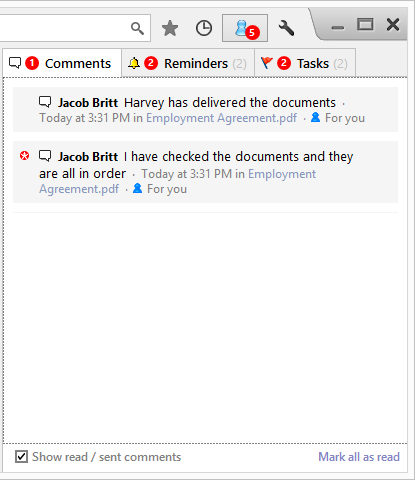Open Employment Agreement.pdf link in first comment
The image size is (415, 480).
pyautogui.click(x=221, y=118)
